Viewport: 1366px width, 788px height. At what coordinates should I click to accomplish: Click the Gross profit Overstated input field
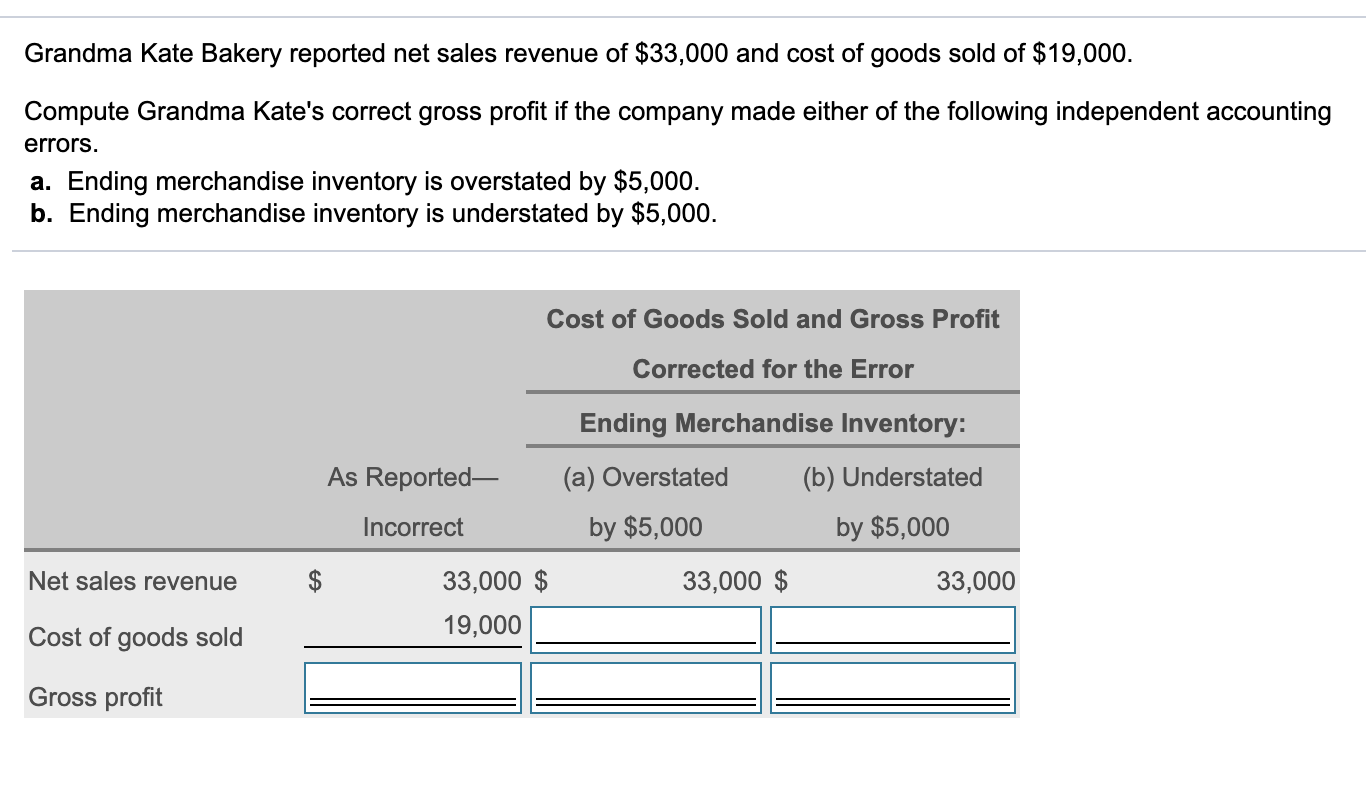[645, 686]
